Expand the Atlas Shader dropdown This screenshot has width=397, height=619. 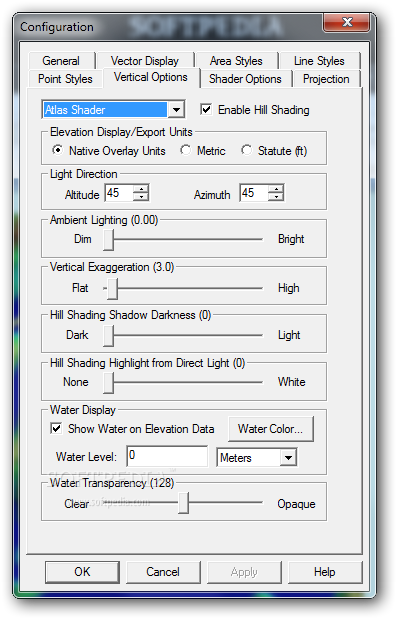point(176,110)
